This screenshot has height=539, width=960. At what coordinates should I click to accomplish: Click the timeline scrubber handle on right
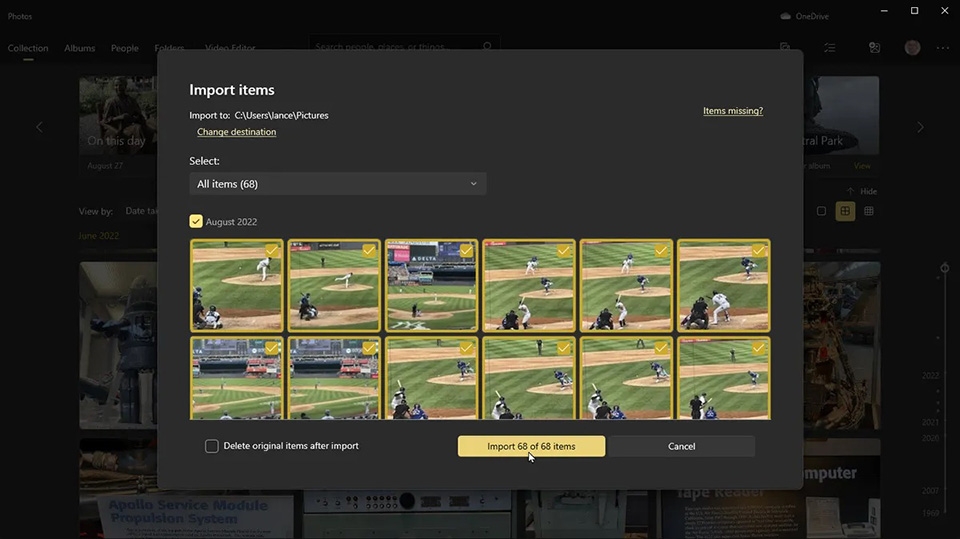tap(944, 268)
